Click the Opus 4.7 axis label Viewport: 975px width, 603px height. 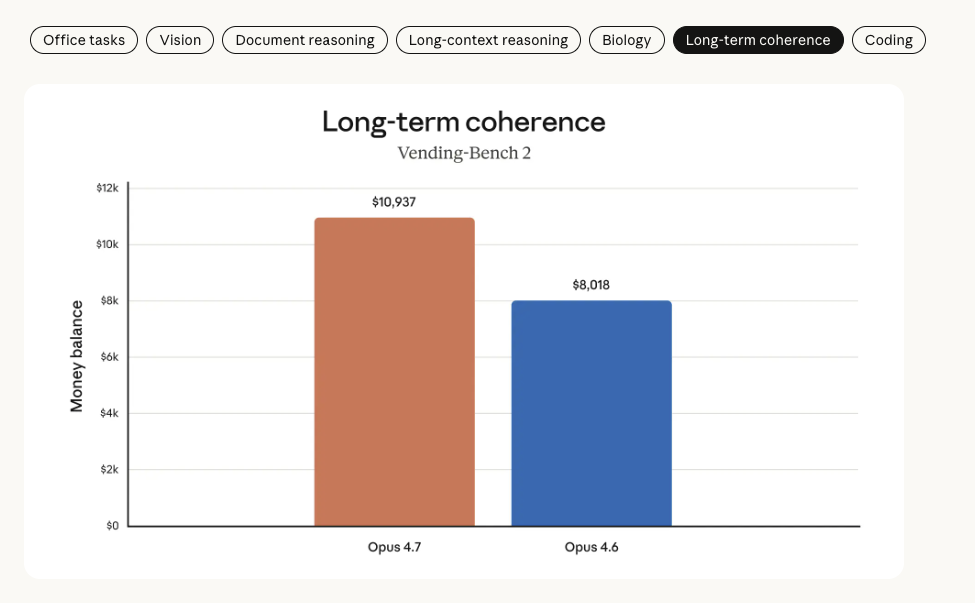(x=394, y=547)
